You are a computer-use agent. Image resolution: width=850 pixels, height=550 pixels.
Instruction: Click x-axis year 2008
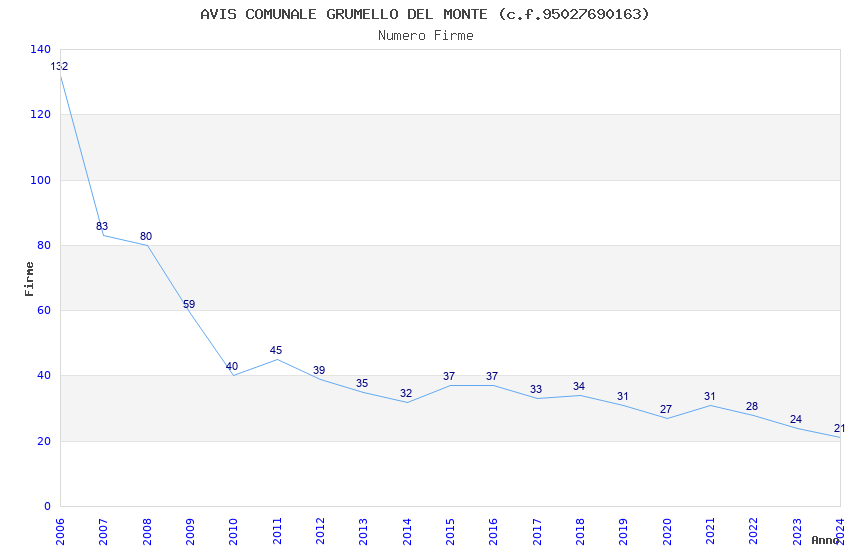pos(147,531)
